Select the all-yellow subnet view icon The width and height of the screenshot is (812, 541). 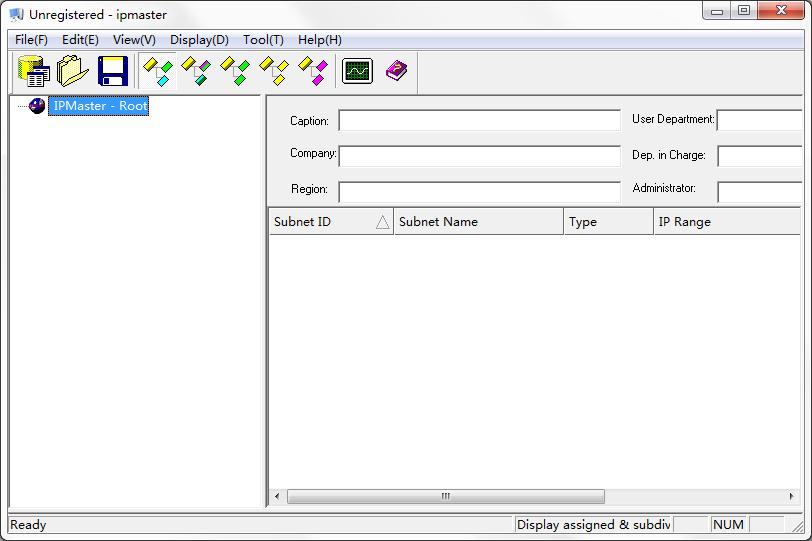pos(274,71)
